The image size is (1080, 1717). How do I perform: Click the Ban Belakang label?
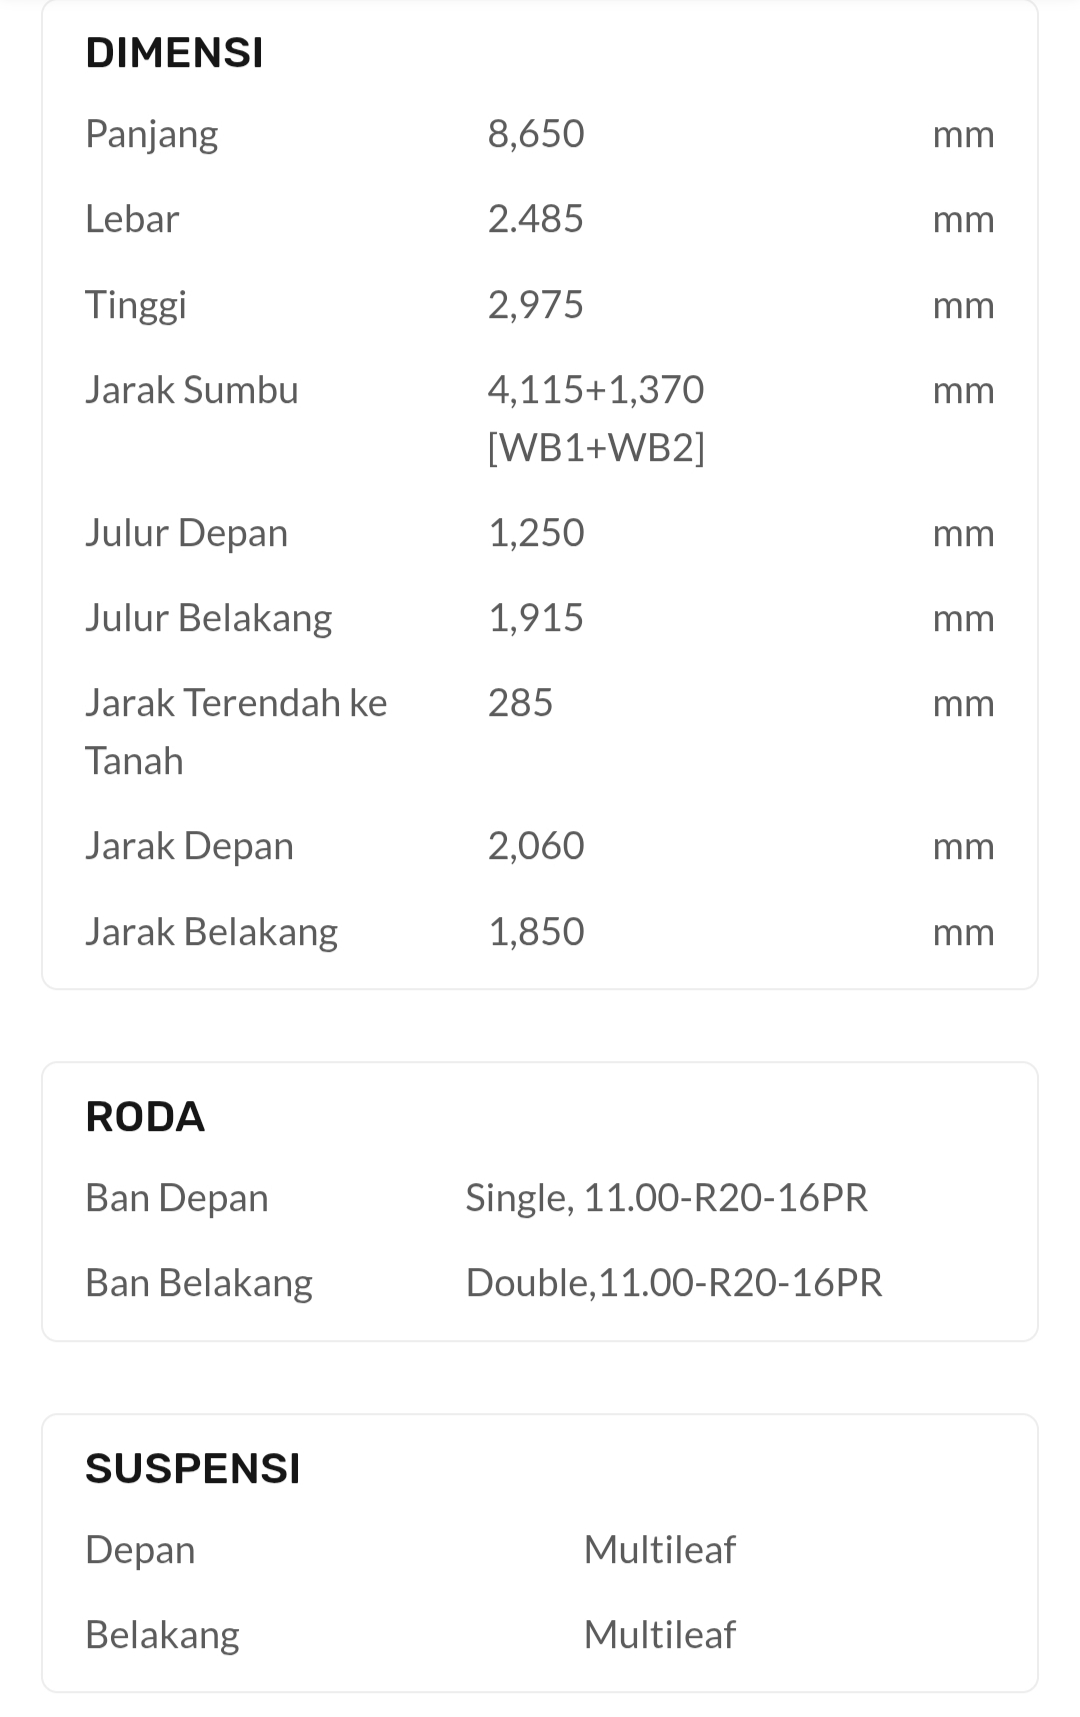[x=198, y=1283]
